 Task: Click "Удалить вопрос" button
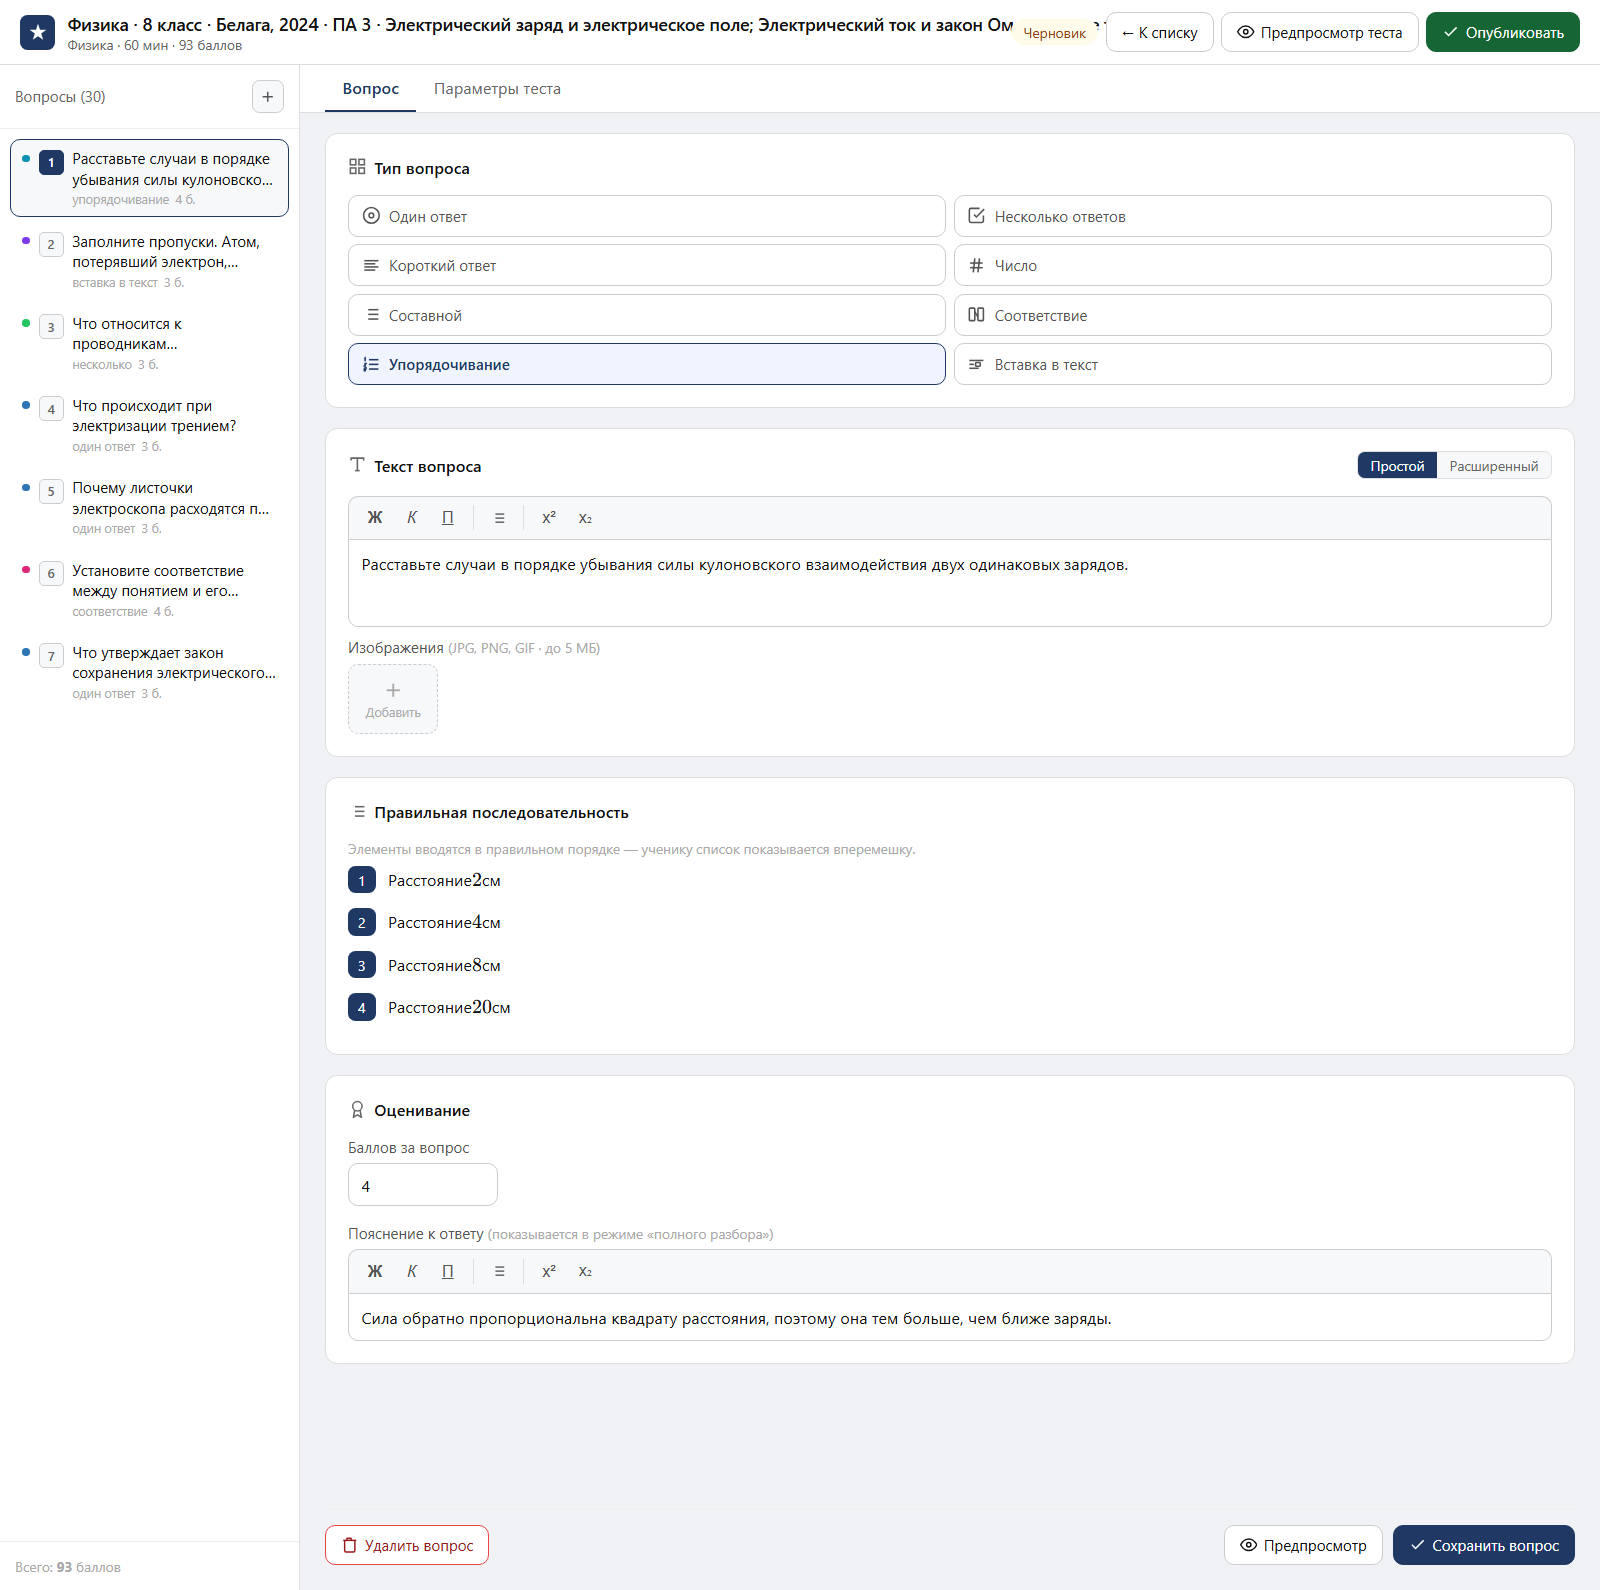(407, 1545)
